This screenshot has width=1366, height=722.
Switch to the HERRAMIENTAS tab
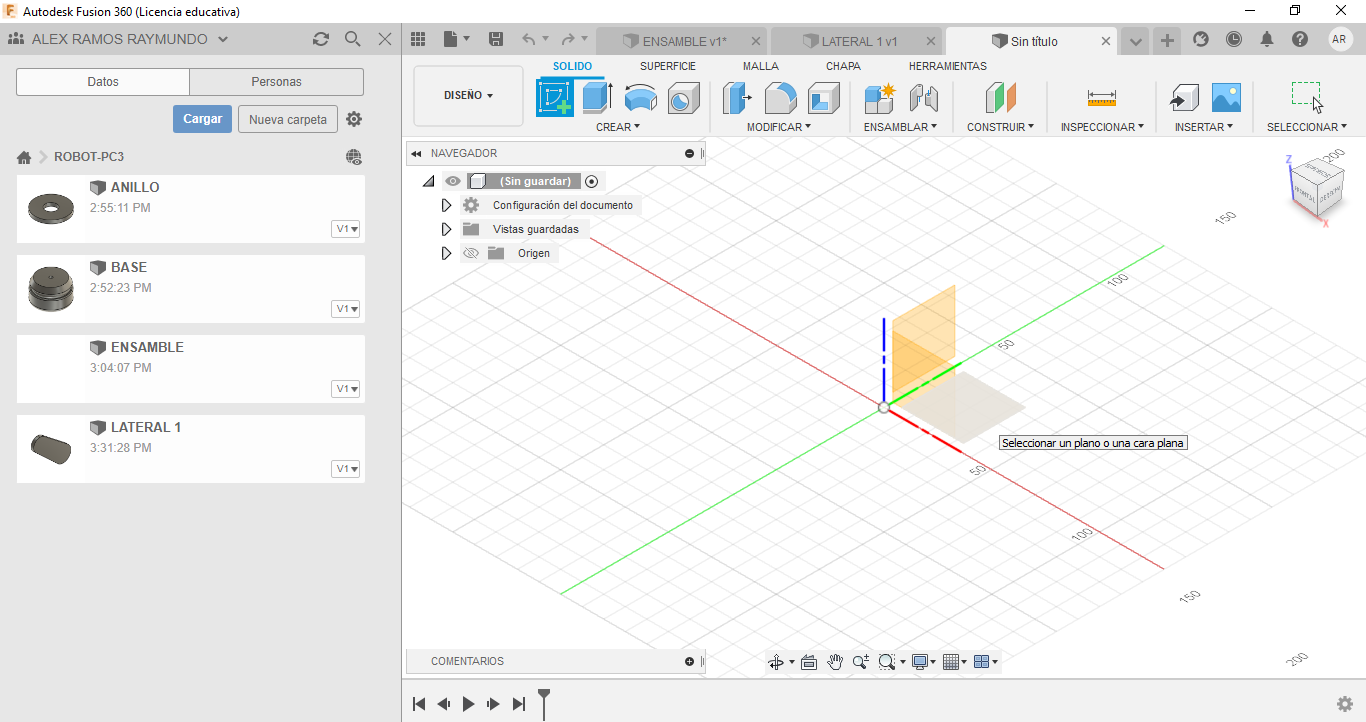point(947,66)
